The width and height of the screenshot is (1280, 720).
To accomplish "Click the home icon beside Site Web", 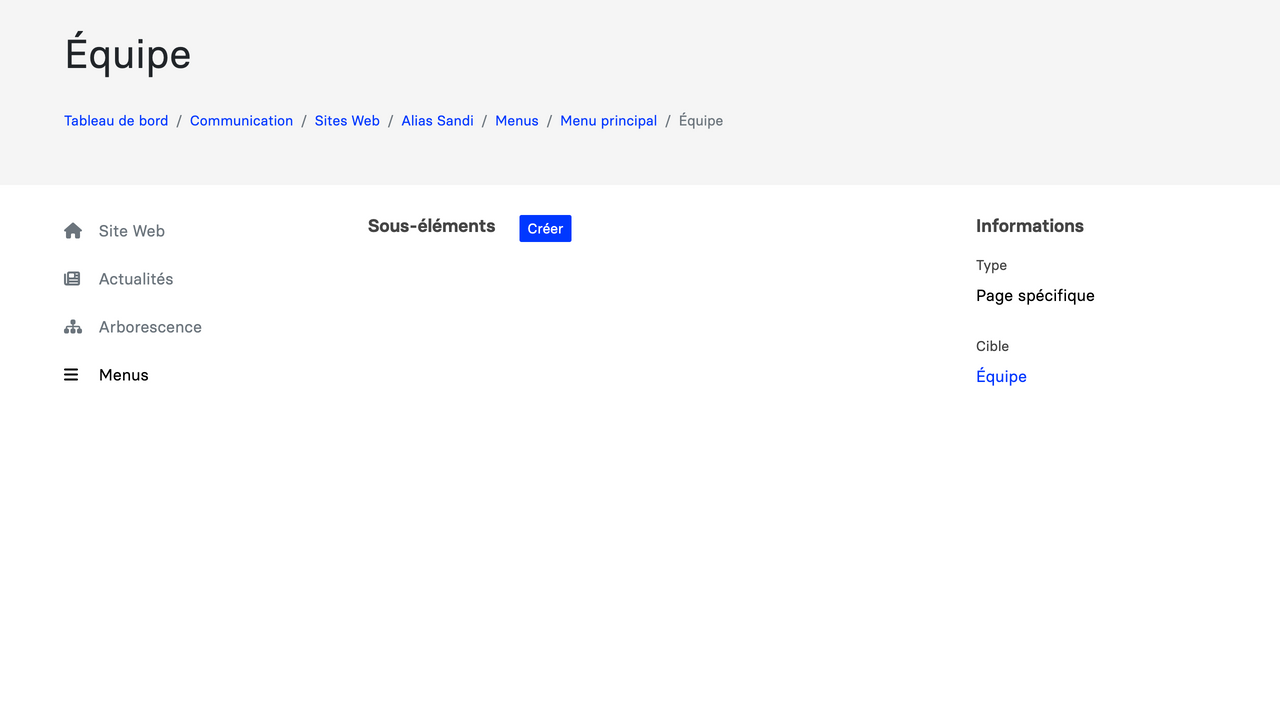I will (73, 231).
